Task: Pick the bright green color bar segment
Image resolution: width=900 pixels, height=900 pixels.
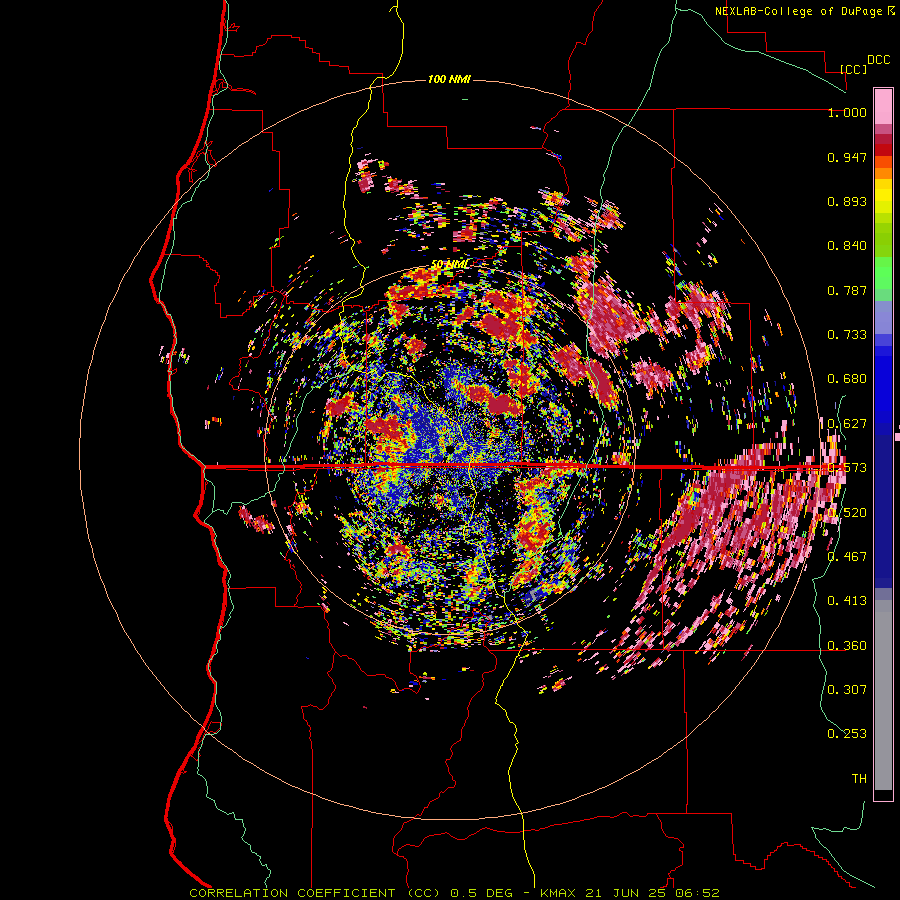Action: pyautogui.click(x=883, y=273)
